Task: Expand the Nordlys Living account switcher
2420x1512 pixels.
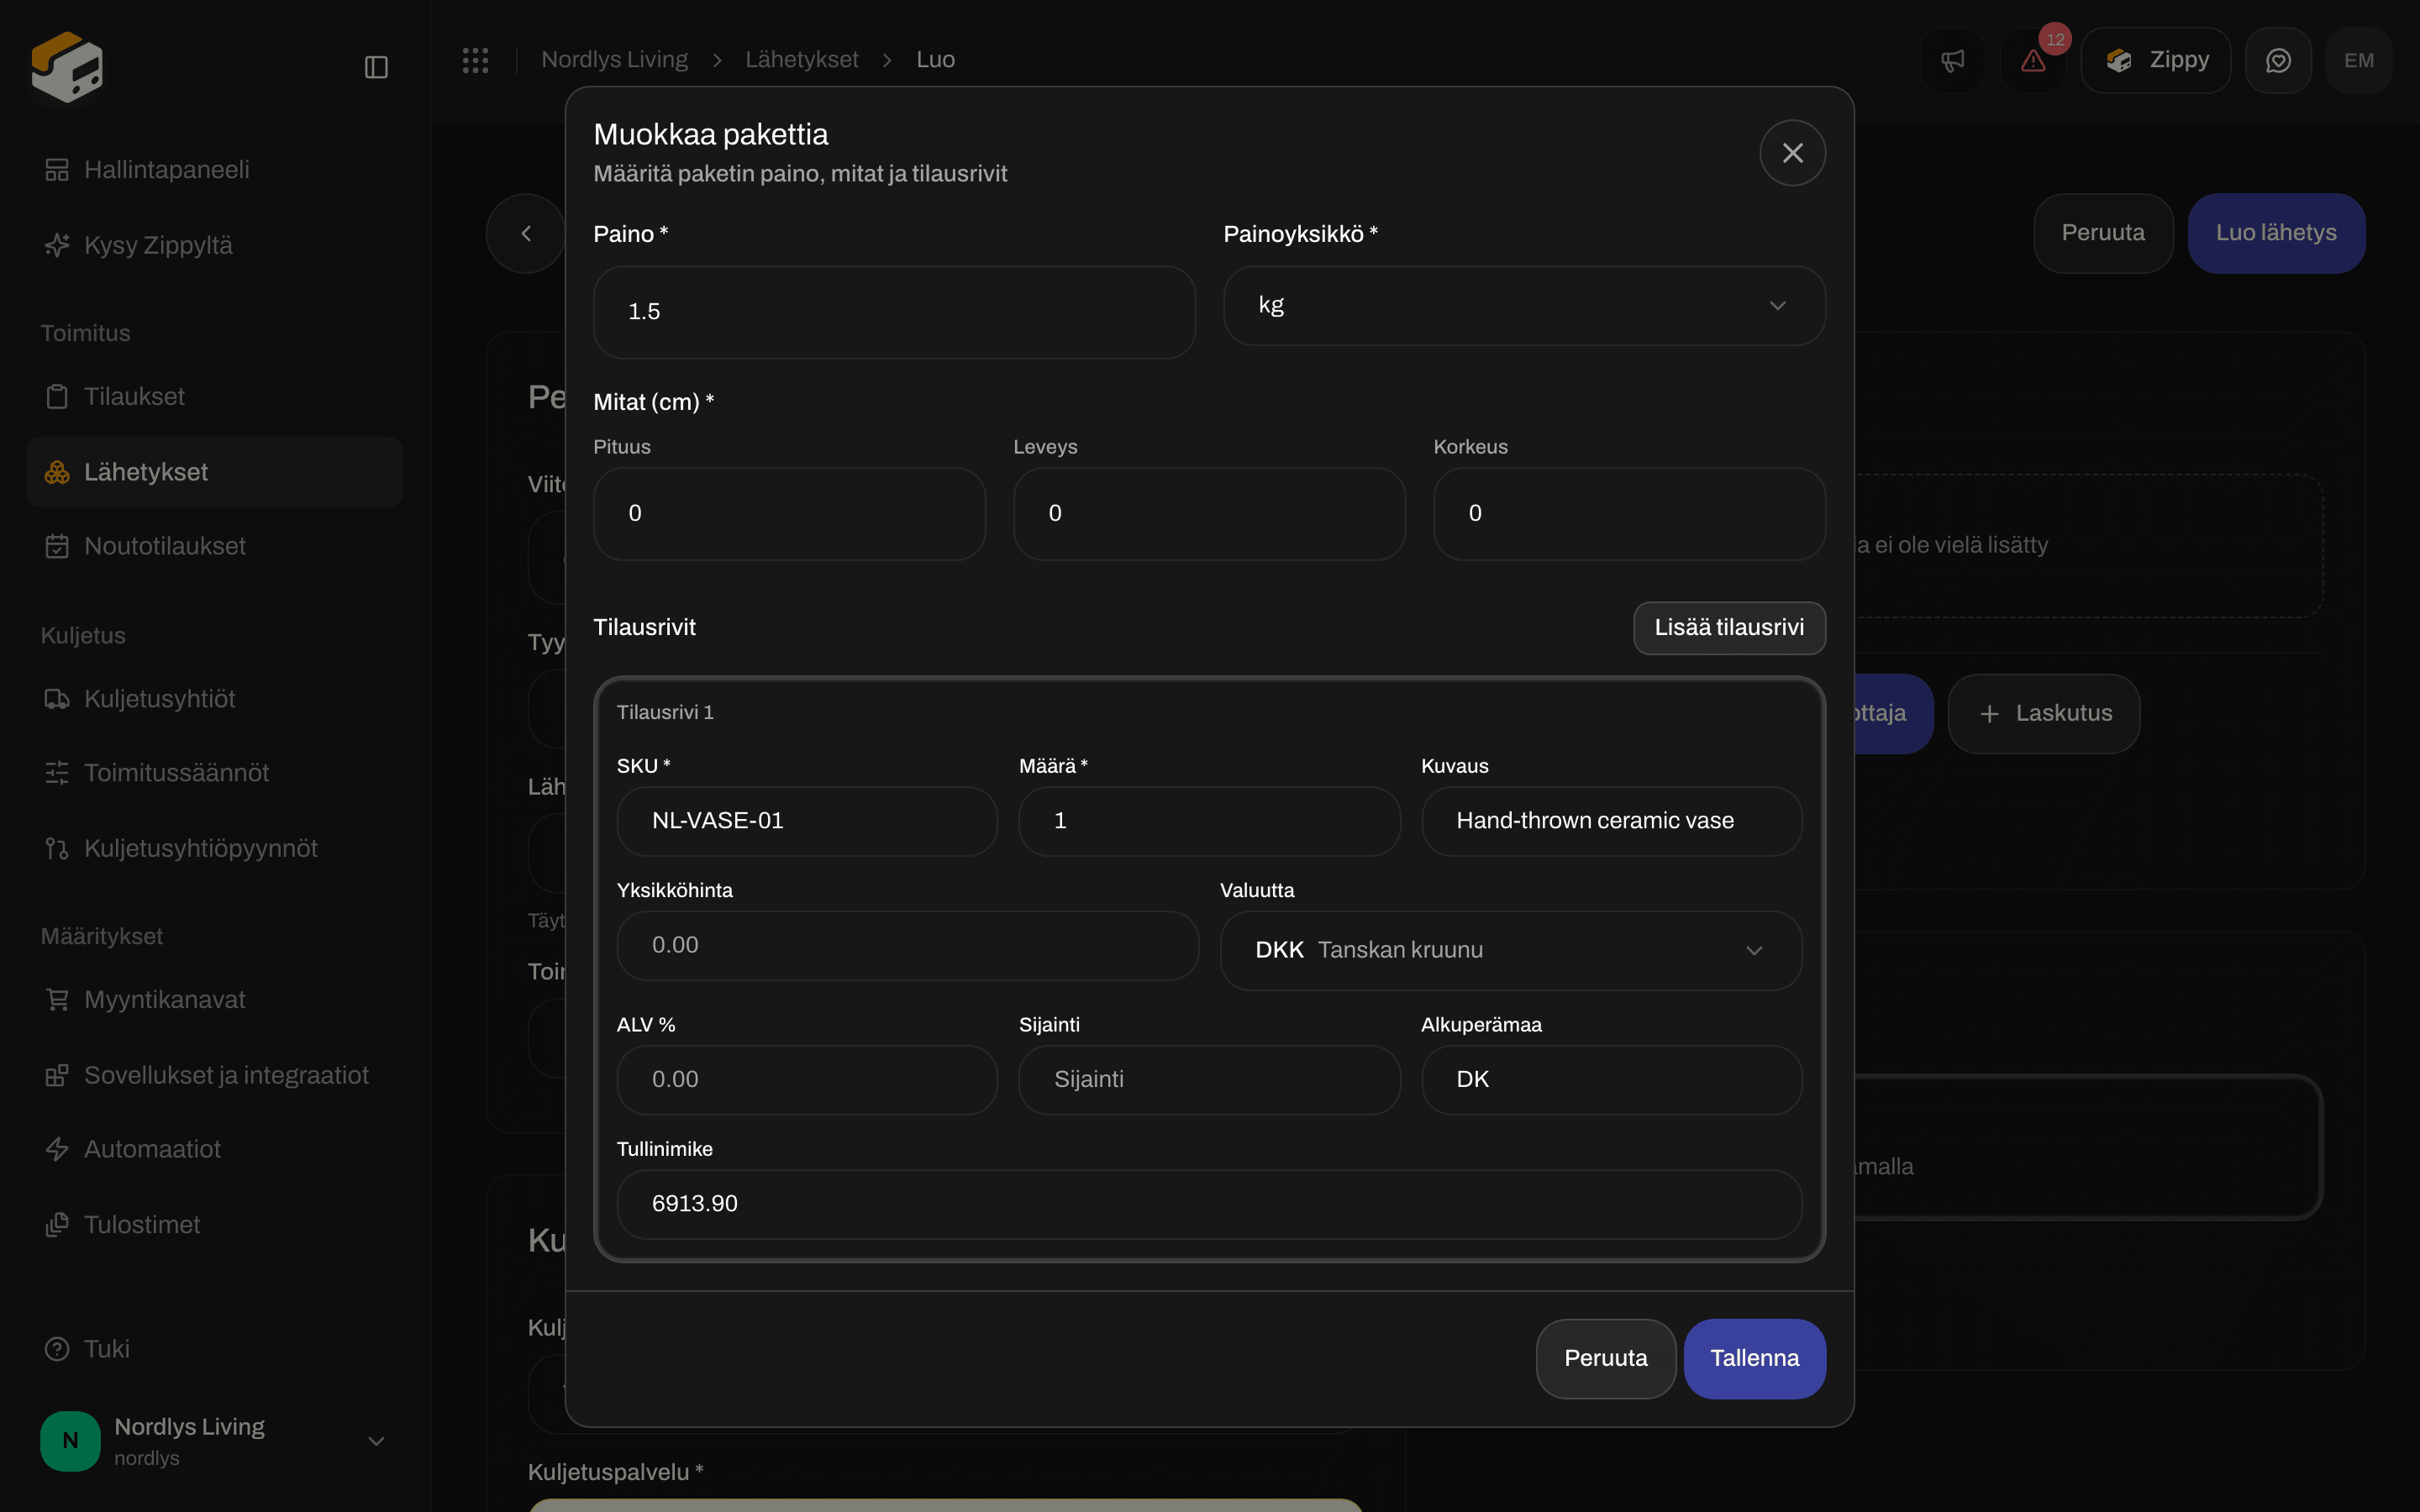Action: pyautogui.click(x=215, y=1441)
